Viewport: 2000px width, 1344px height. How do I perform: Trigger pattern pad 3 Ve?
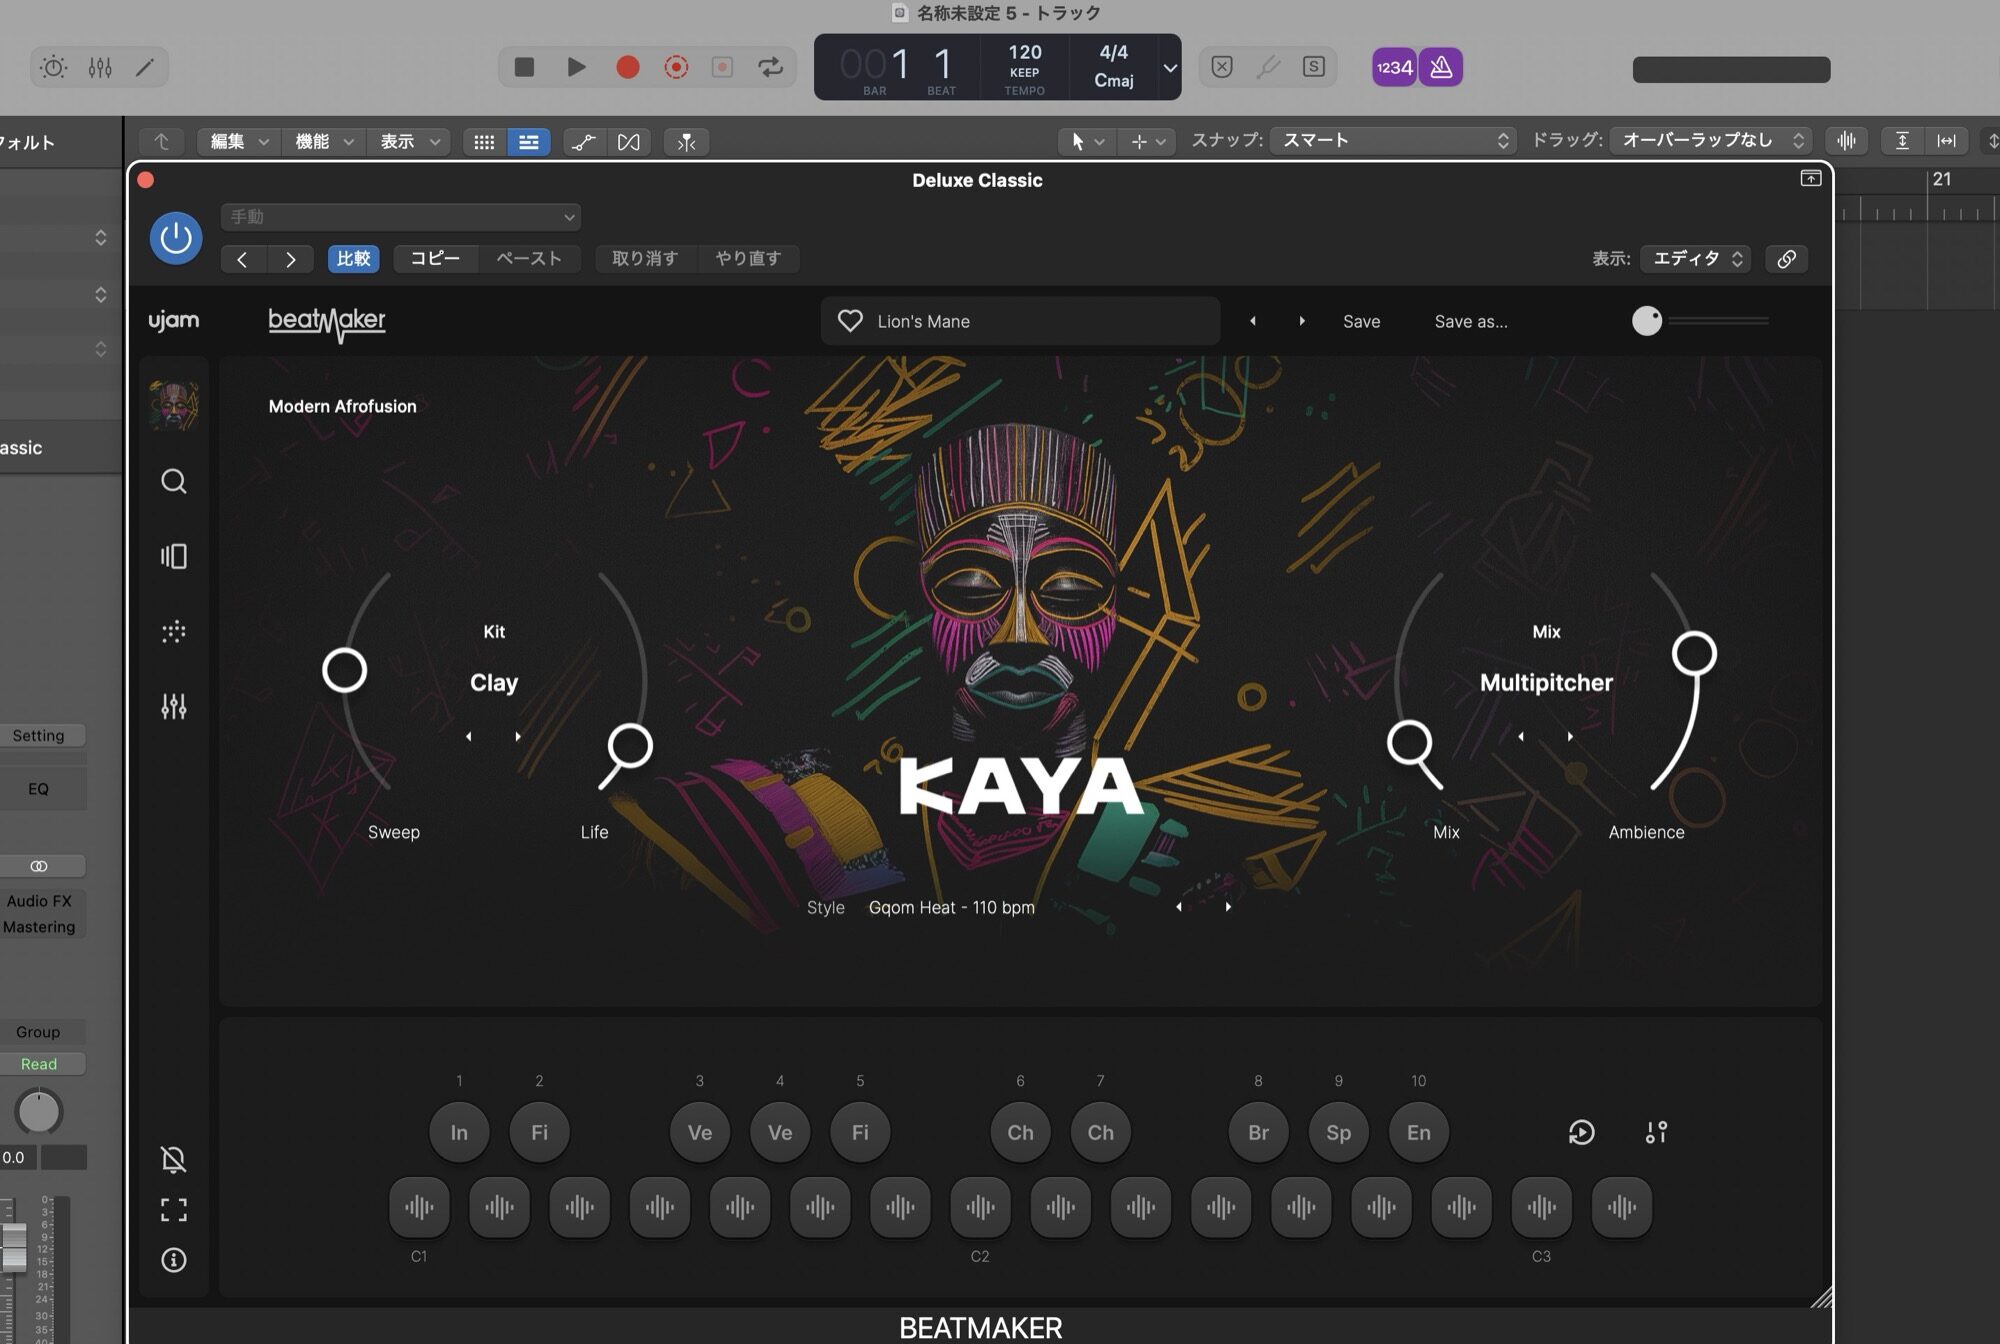[x=700, y=1132]
